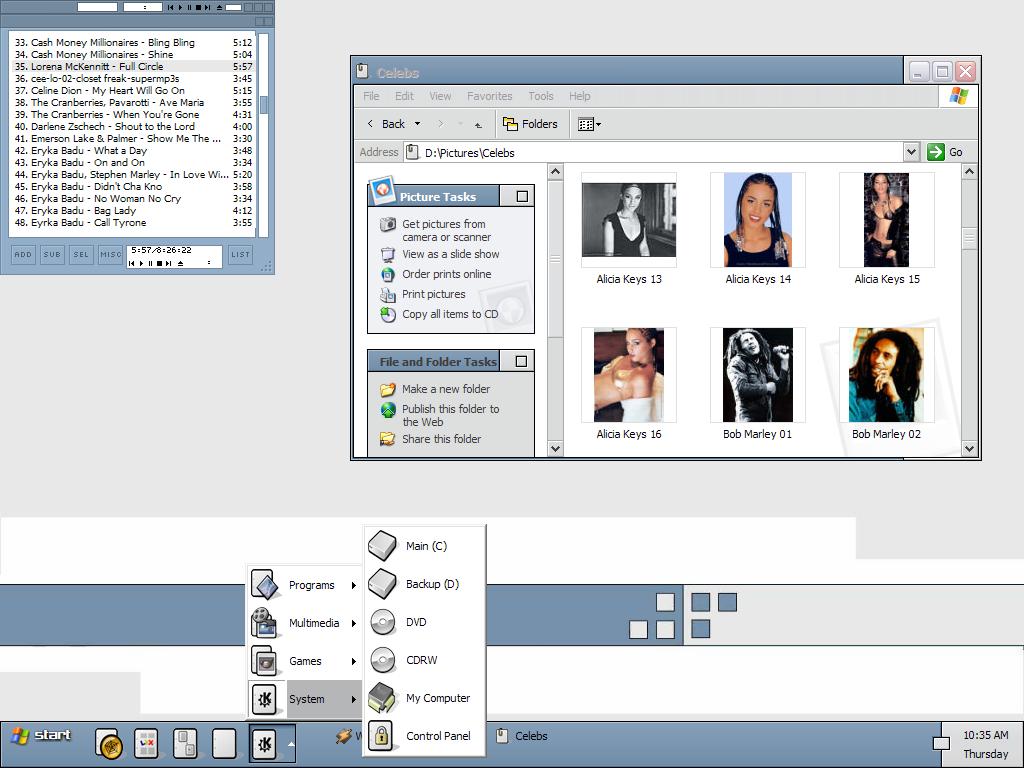Open the Address bar dropdown arrow
Viewport: 1024px width, 768px height.
pyautogui.click(x=911, y=152)
